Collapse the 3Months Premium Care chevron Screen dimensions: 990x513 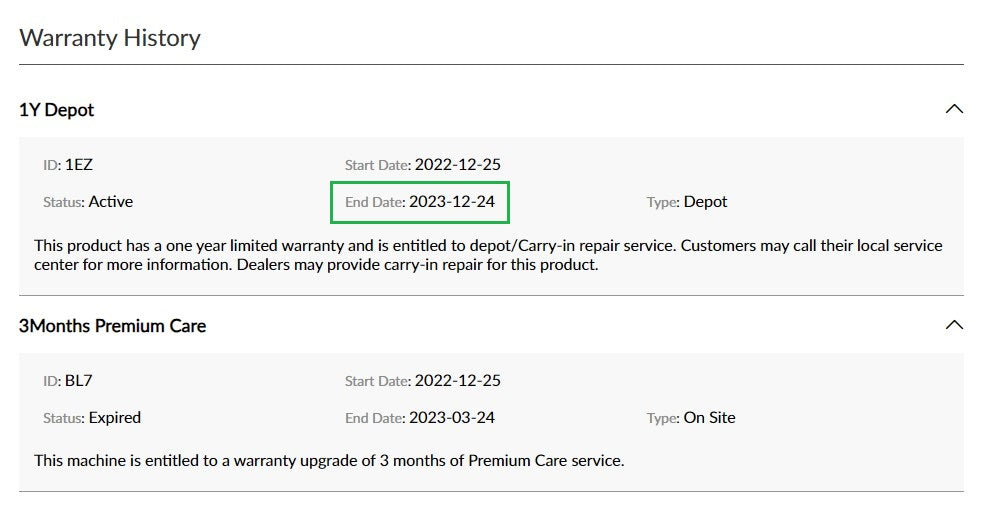coord(954,325)
